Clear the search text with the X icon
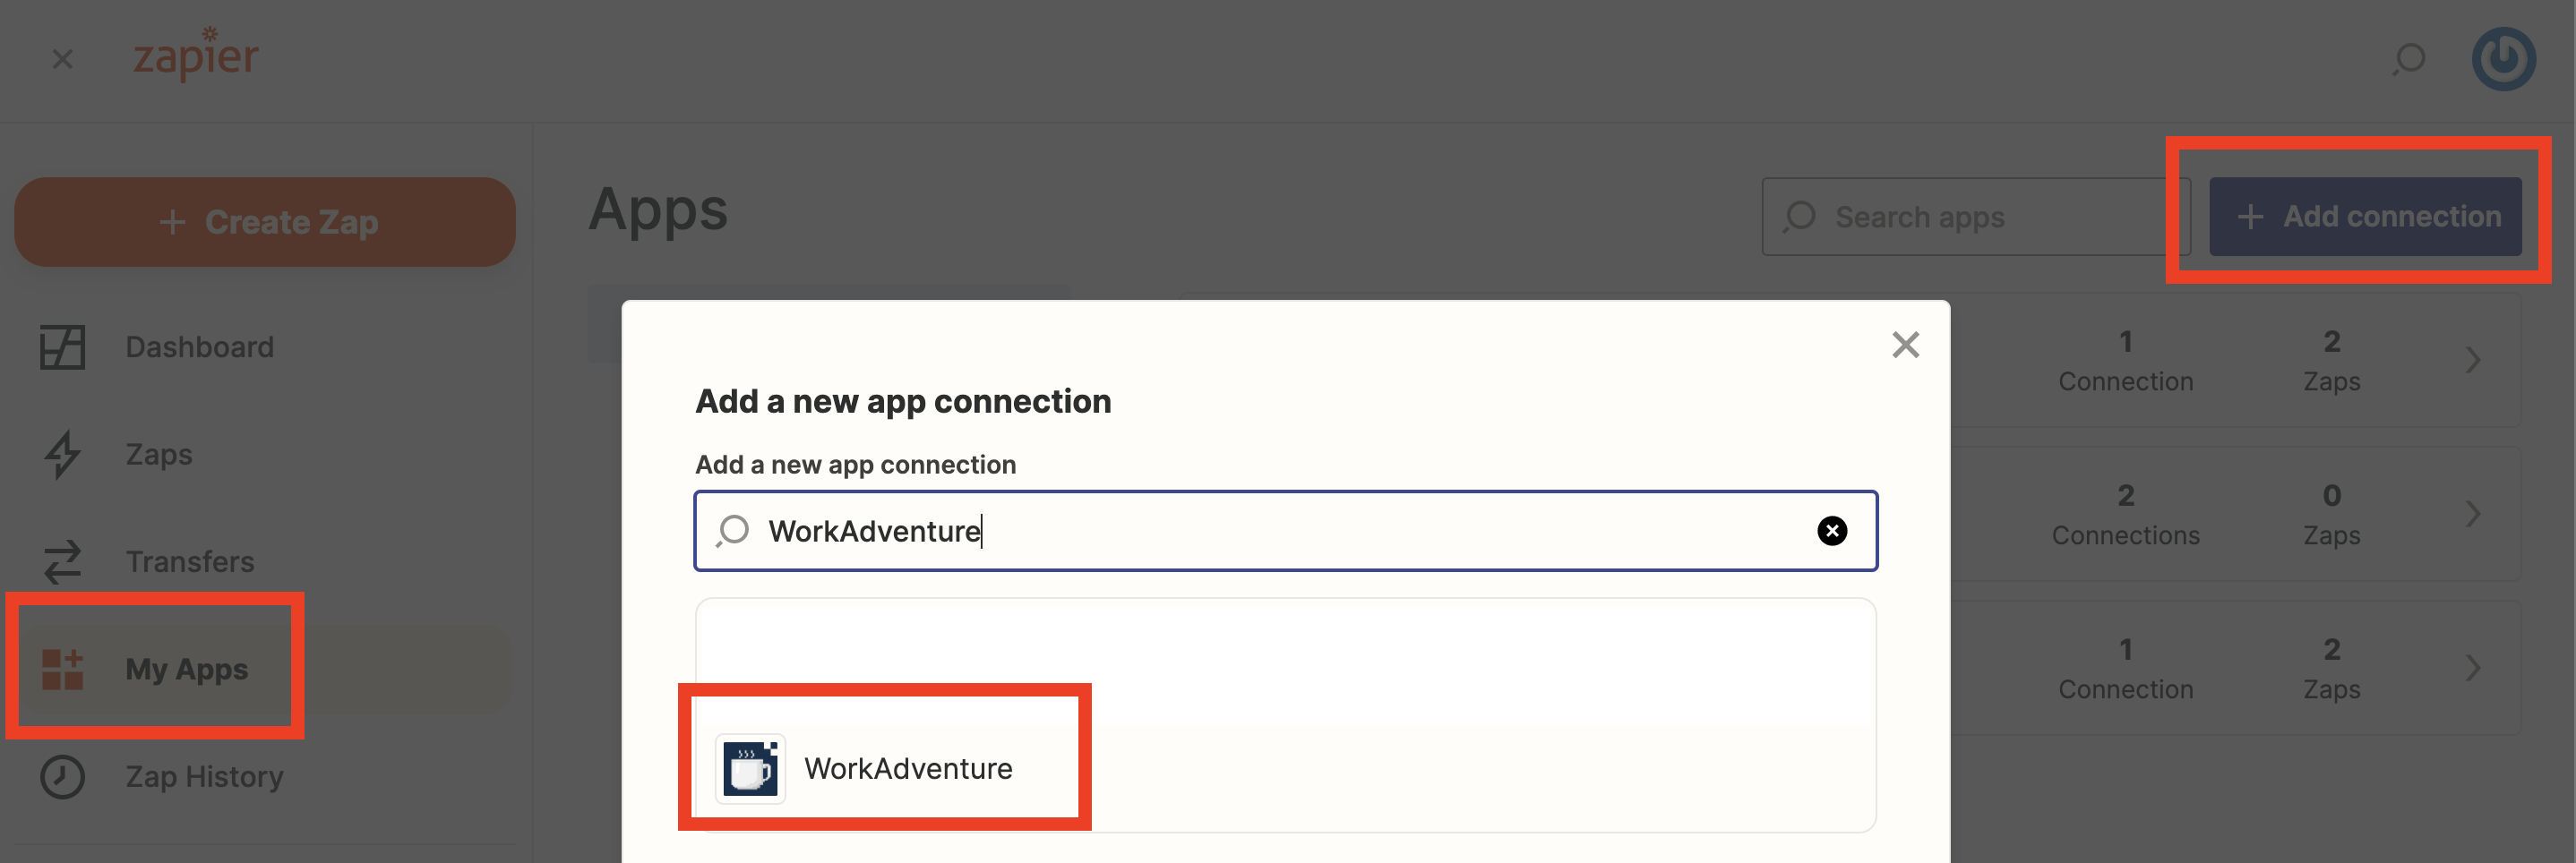Screen dimensions: 2576x863 [x=1832, y=531]
